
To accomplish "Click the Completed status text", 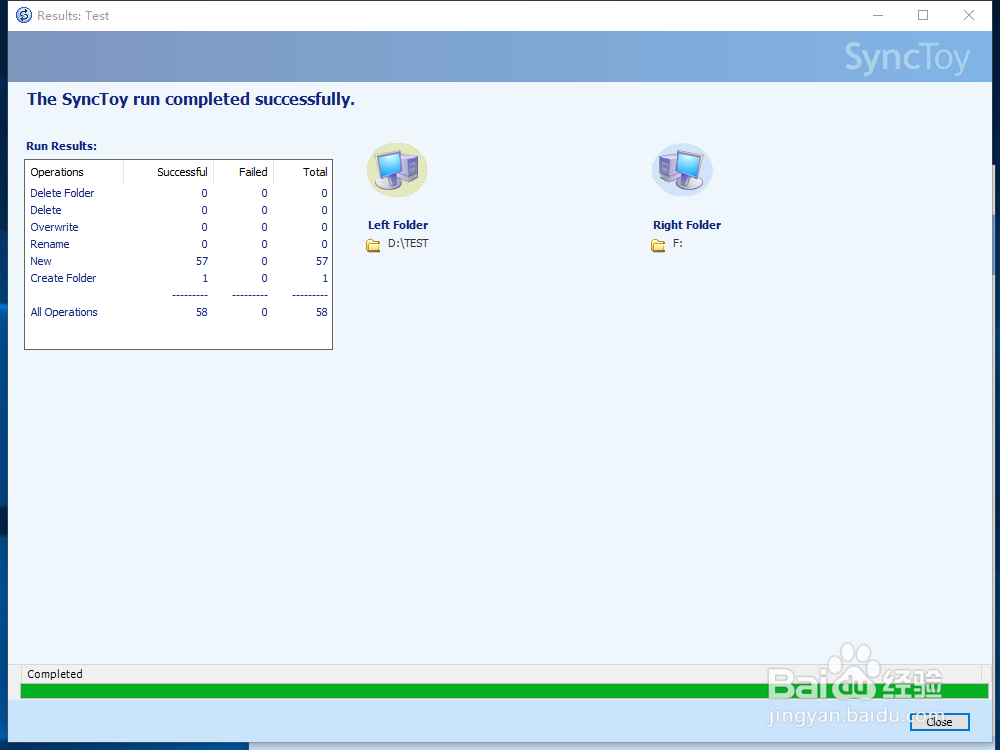I will tap(55, 674).
